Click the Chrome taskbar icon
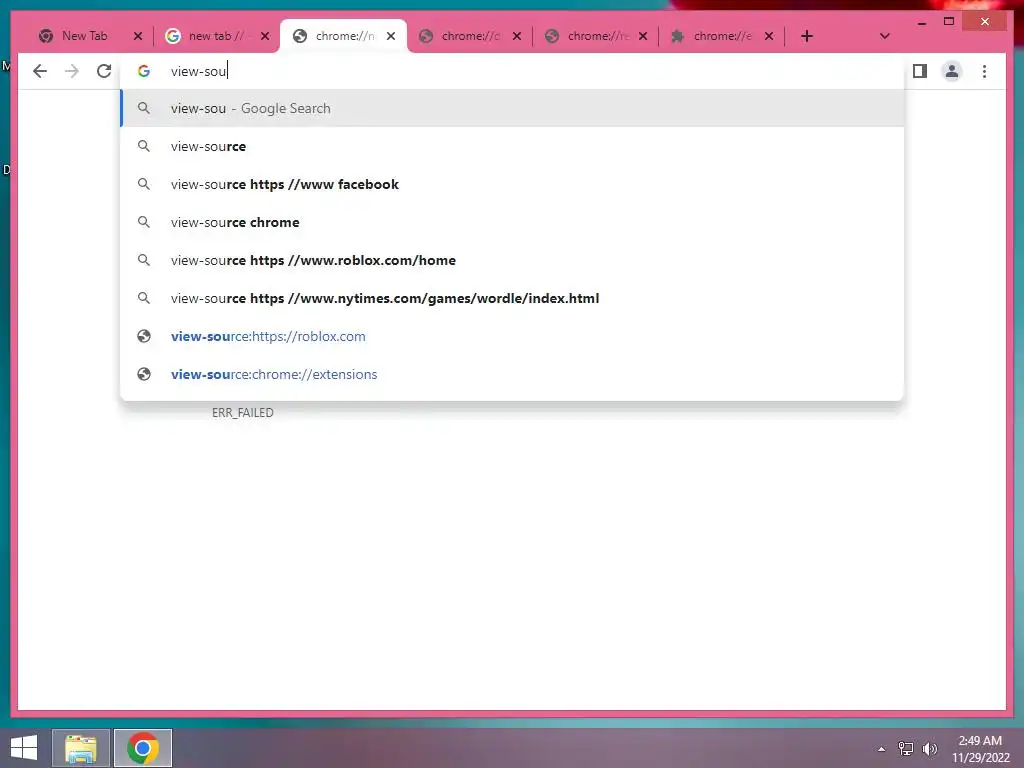This screenshot has height=768, width=1024. [x=143, y=748]
